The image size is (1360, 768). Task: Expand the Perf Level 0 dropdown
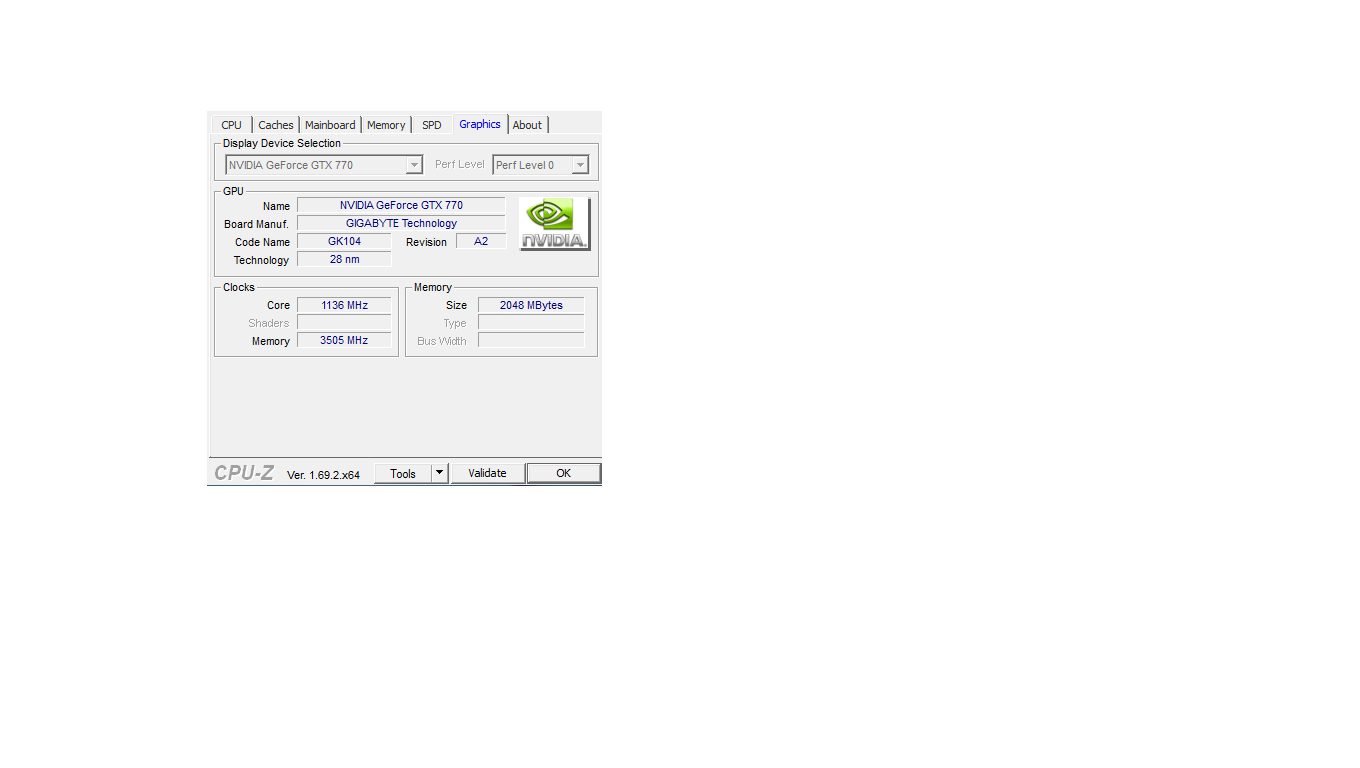pos(541,165)
